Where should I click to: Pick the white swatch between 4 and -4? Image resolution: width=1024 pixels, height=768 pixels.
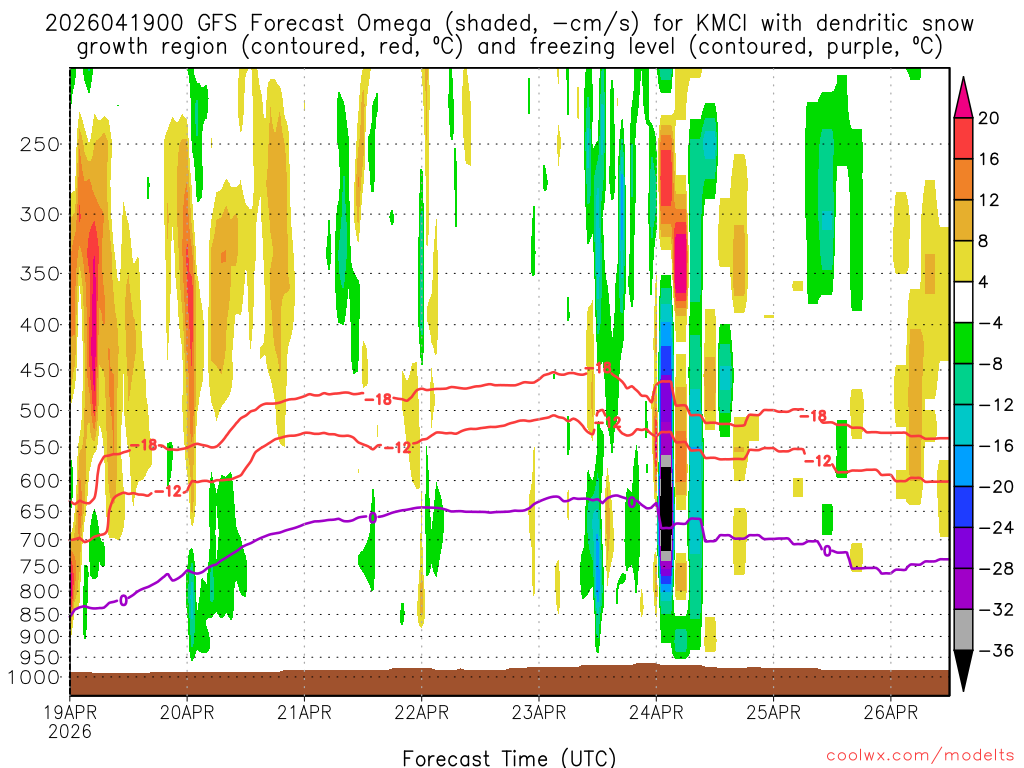[x=964, y=302]
